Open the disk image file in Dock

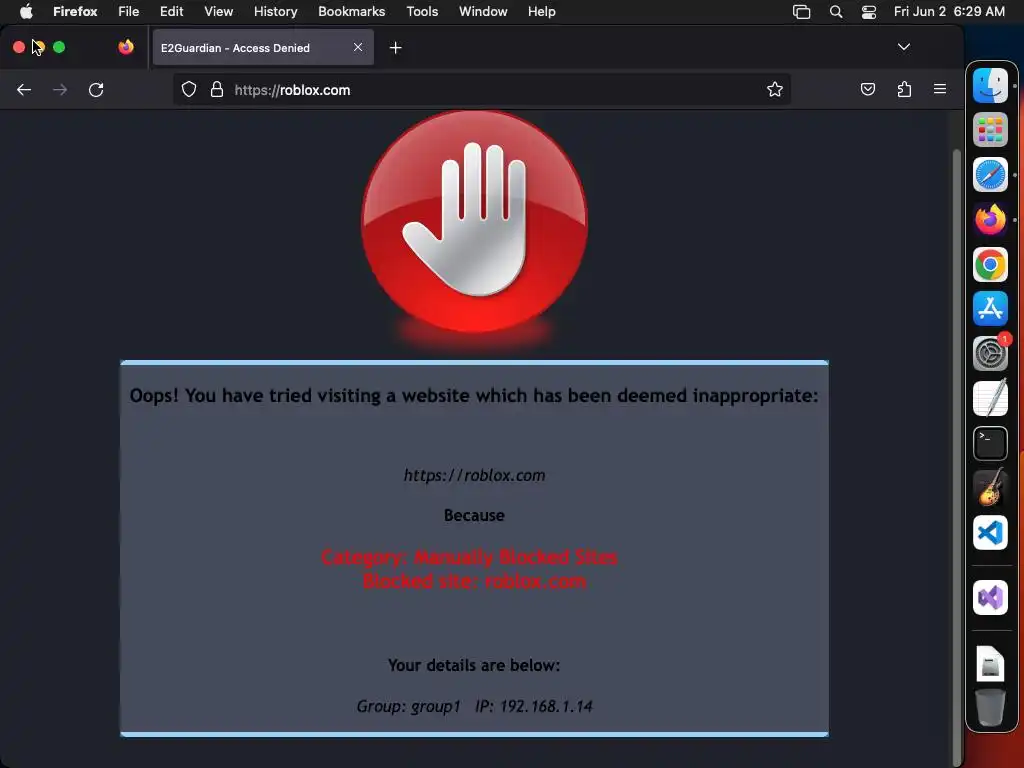[x=990, y=664]
